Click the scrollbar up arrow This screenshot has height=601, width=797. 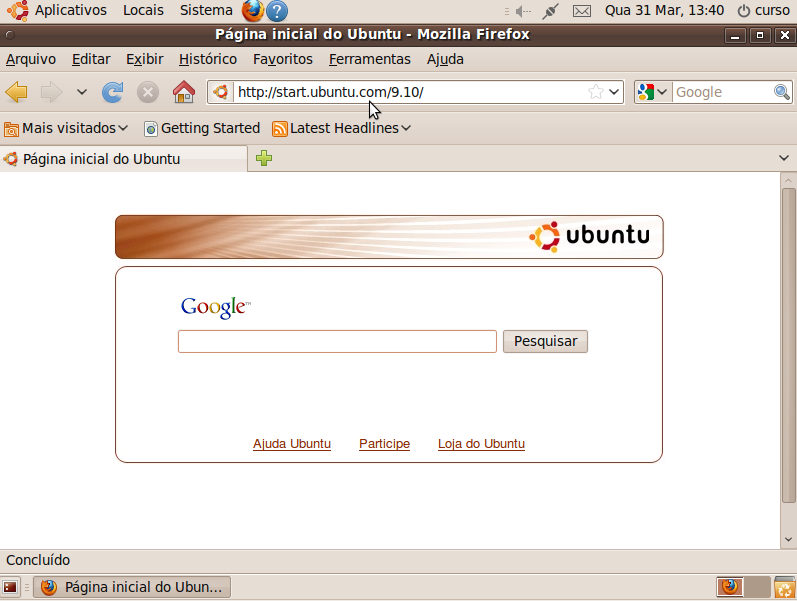click(x=788, y=180)
